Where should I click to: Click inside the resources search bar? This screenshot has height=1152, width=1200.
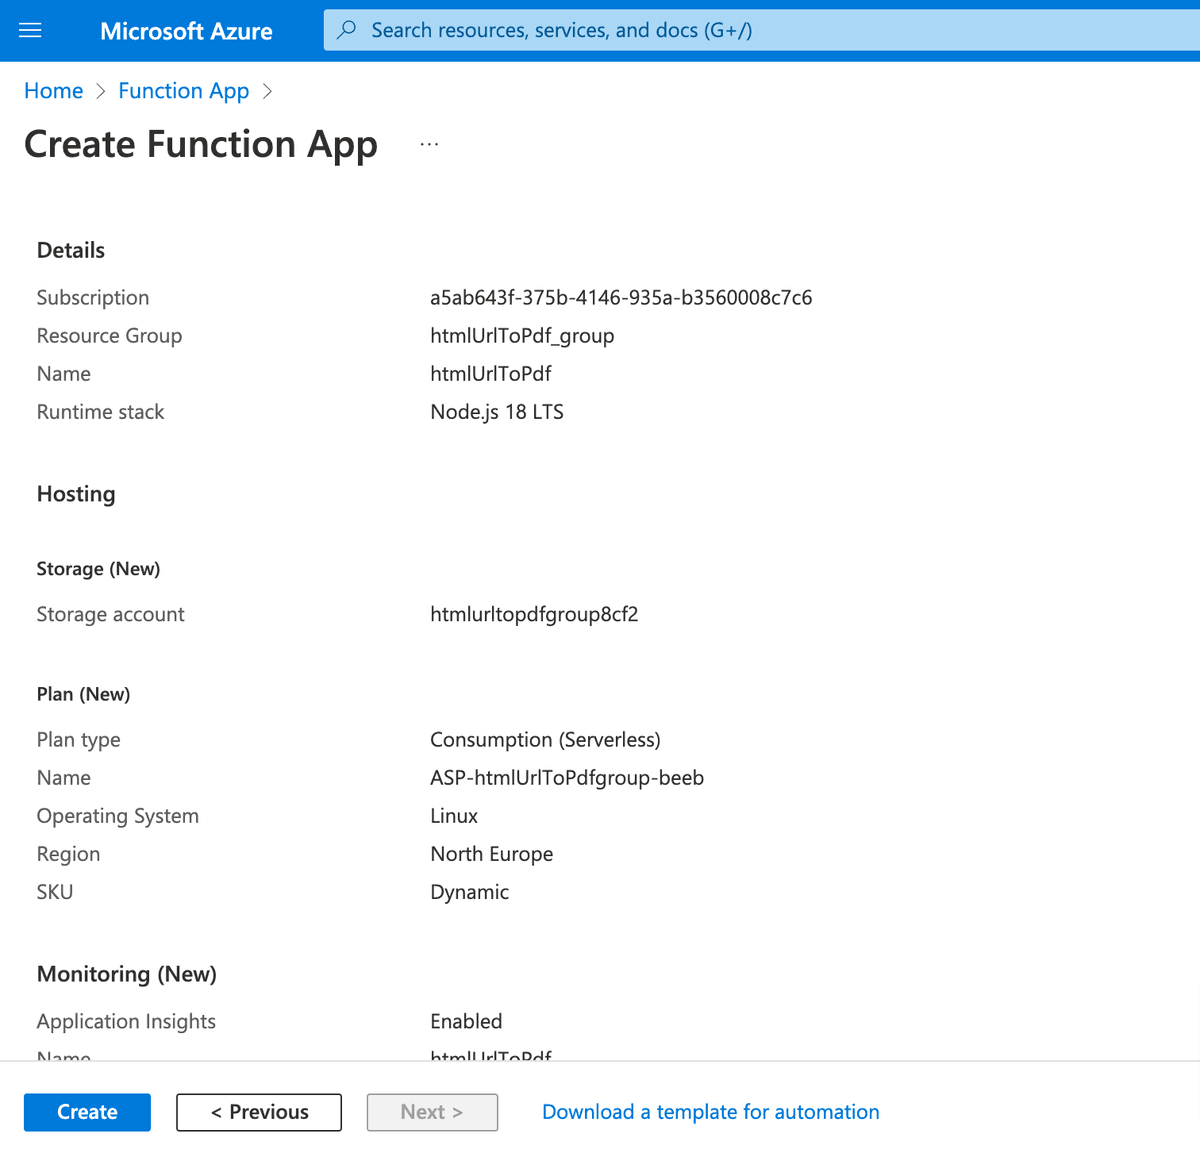point(700,30)
